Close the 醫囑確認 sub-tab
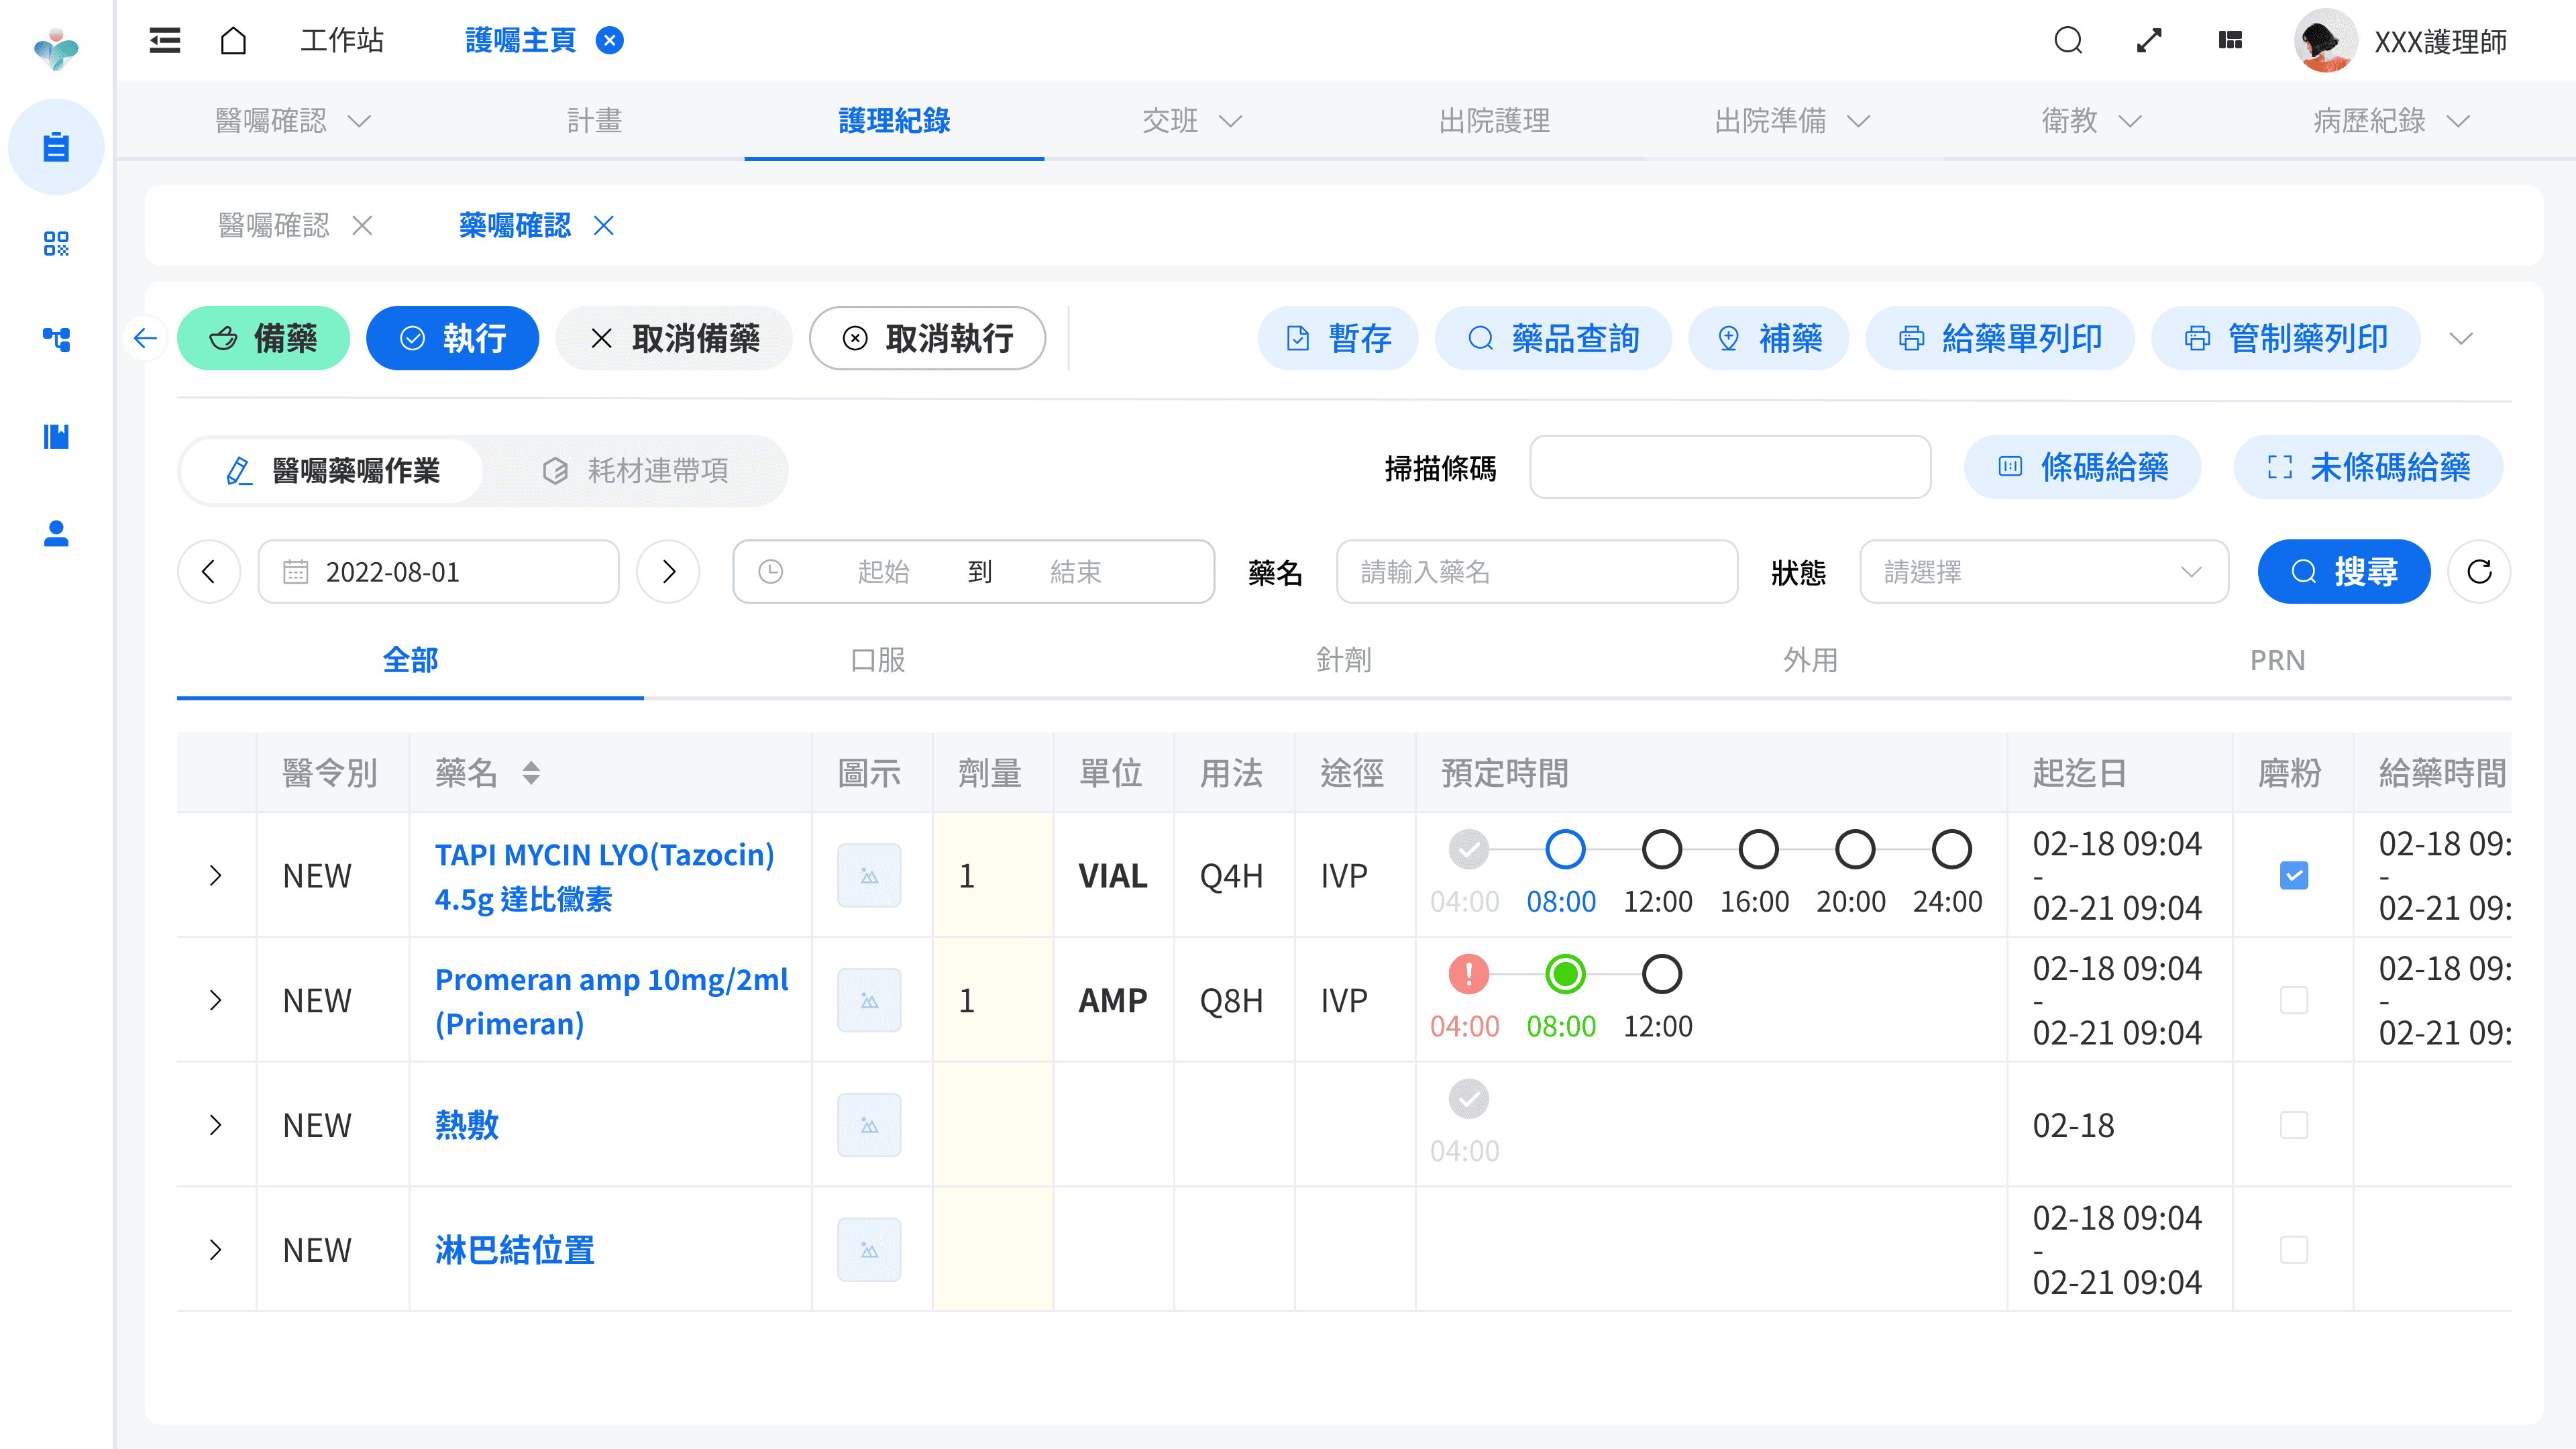The height and width of the screenshot is (1449, 2576). click(x=362, y=226)
